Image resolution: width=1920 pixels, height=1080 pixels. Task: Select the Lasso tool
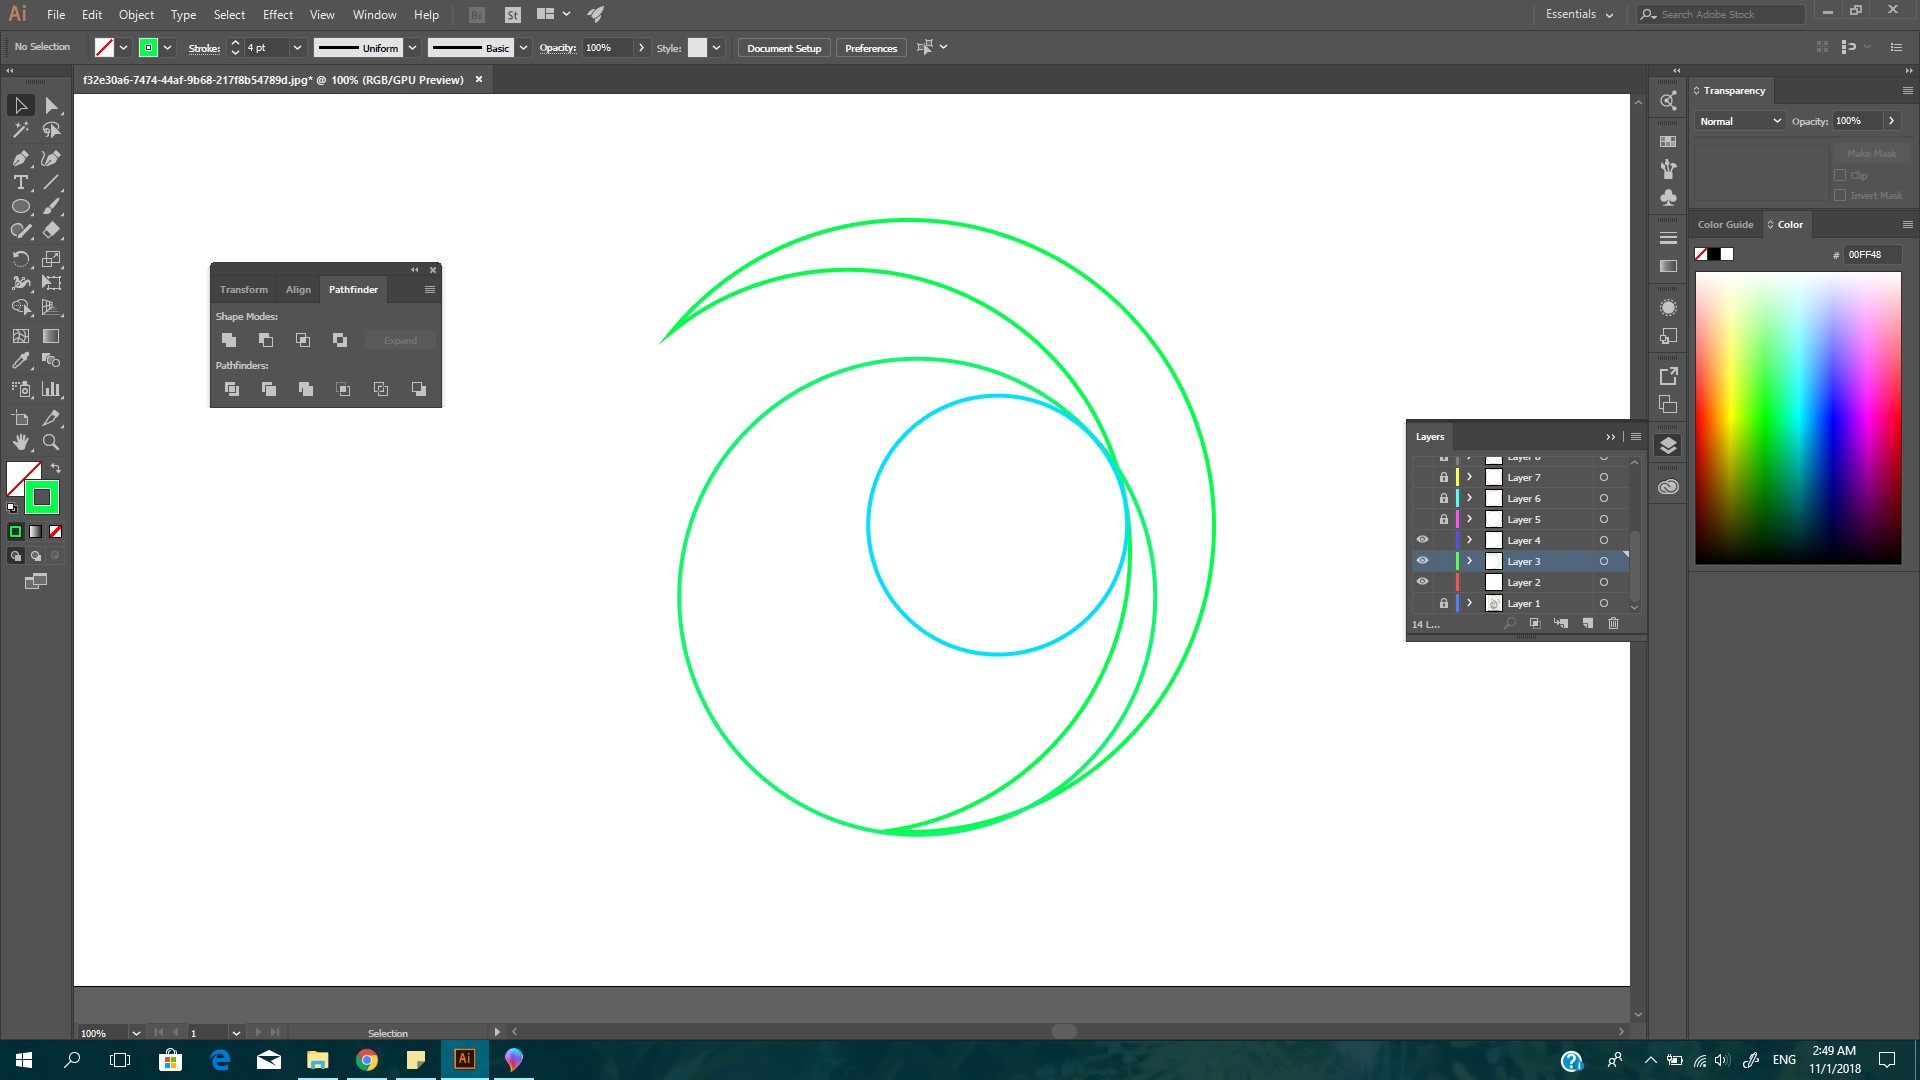(x=51, y=130)
